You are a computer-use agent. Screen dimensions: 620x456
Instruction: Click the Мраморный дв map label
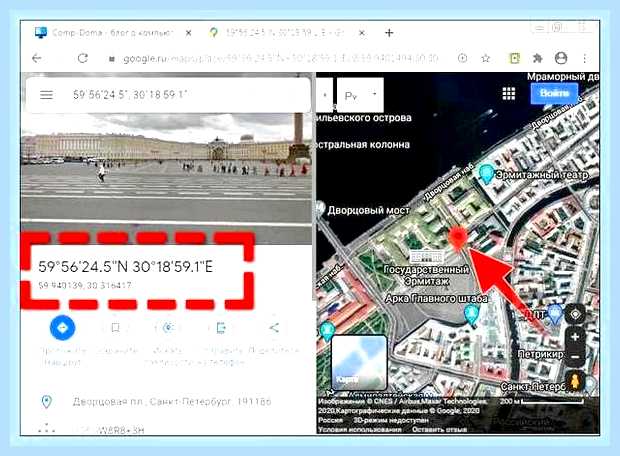[563, 77]
